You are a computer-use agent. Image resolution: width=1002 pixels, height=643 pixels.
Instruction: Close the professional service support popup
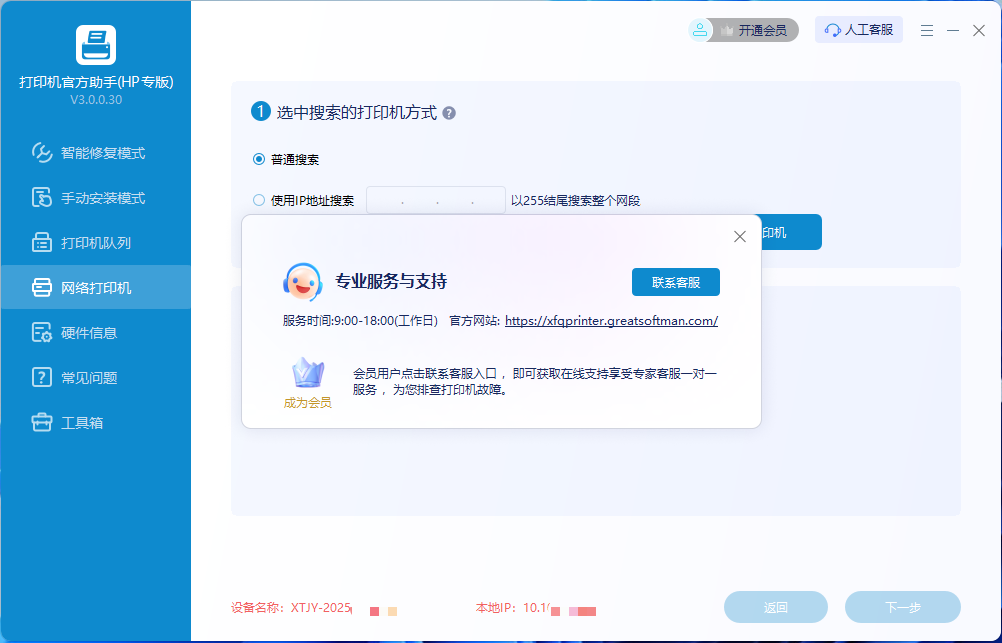pyautogui.click(x=740, y=237)
